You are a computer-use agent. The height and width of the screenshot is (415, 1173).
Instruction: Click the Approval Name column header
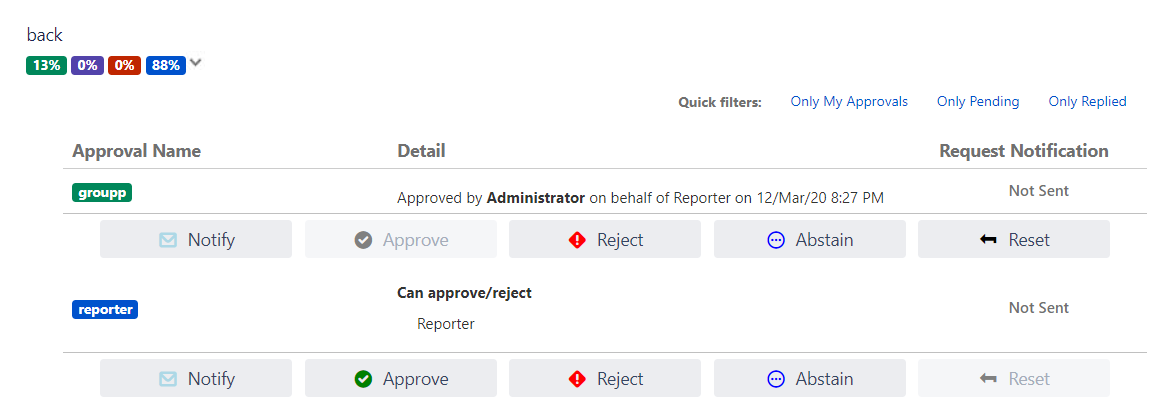137,151
